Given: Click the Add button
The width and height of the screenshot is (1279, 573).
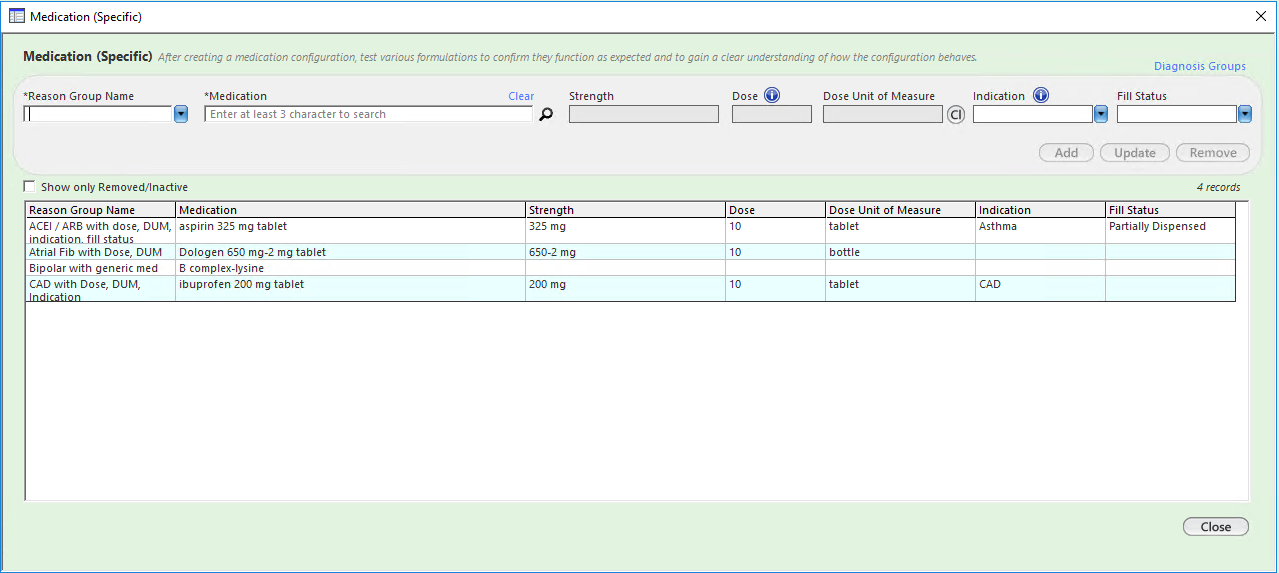Looking at the screenshot, I should click(1066, 153).
